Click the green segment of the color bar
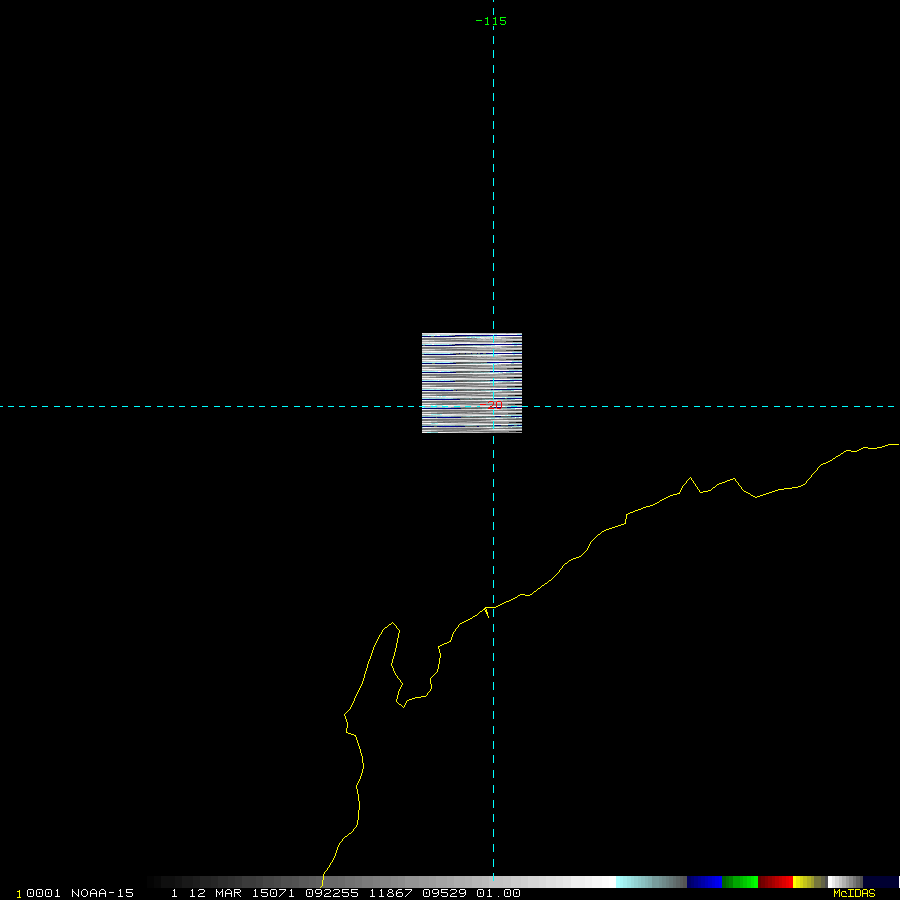The width and height of the screenshot is (900, 900). [x=740, y=882]
